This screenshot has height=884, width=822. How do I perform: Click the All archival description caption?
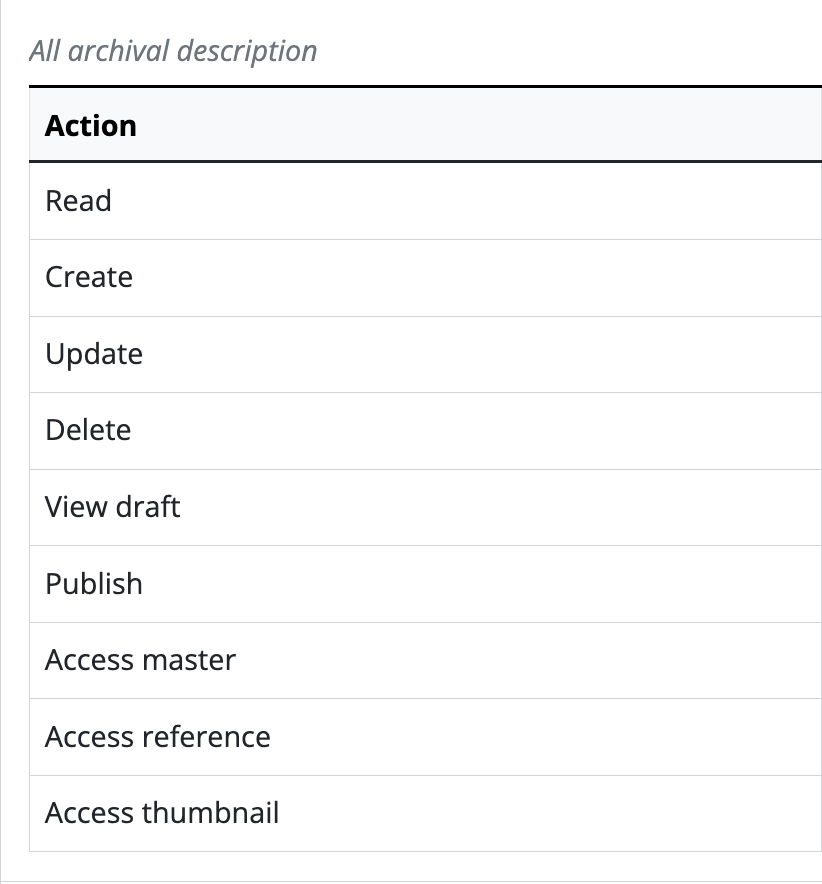pos(173,51)
